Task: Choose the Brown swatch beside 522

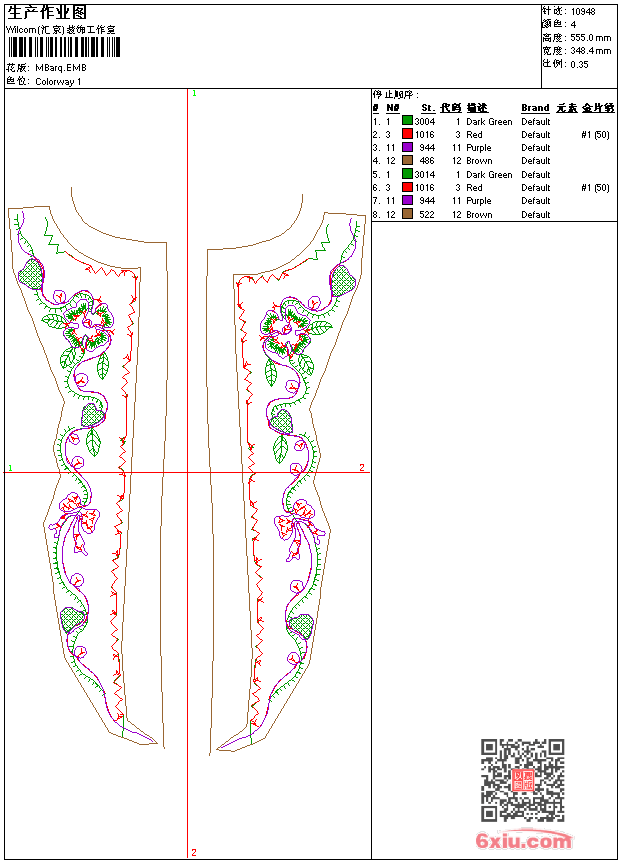Action: [x=407, y=213]
